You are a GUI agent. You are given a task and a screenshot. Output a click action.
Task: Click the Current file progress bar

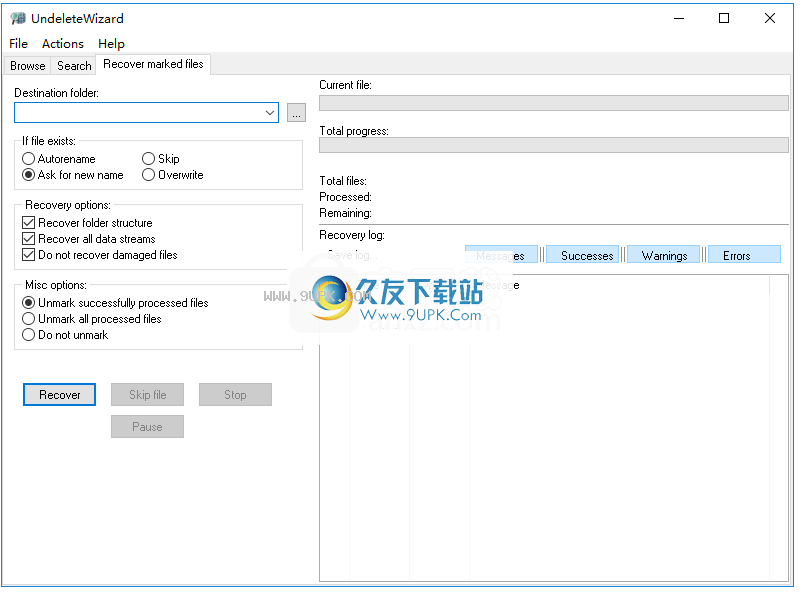click(554, 103)
